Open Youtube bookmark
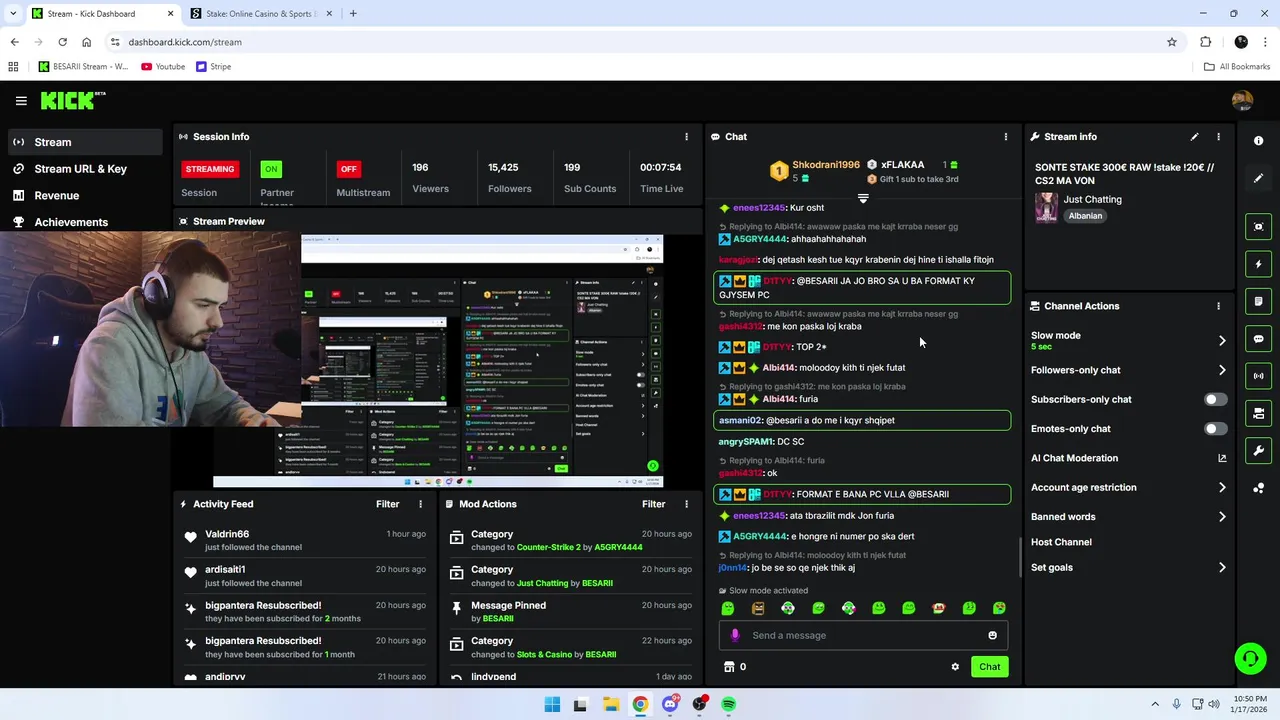The image size is (1280, 720). (163, 67)
